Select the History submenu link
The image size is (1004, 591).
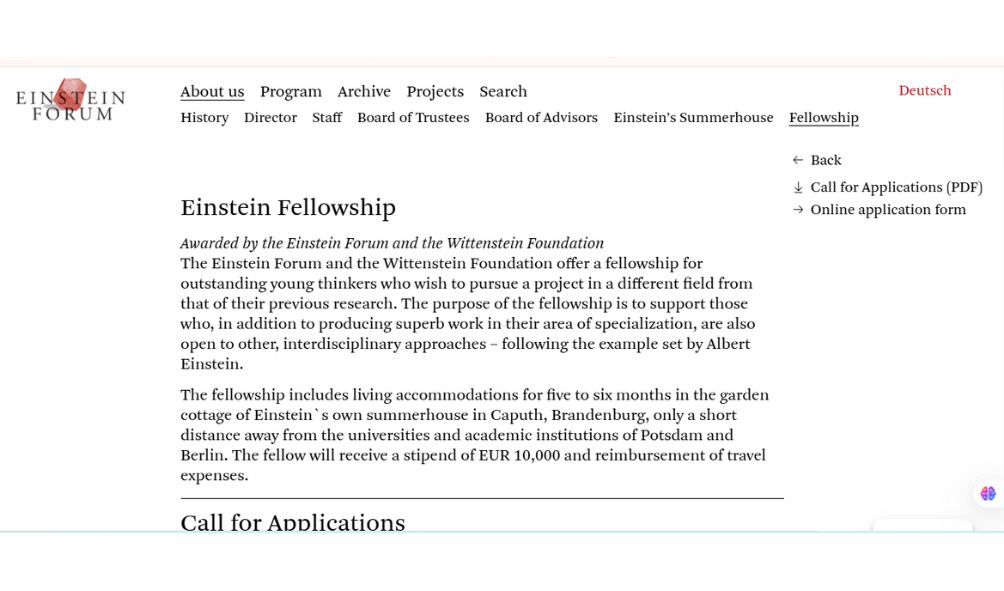tap(205, 118)
